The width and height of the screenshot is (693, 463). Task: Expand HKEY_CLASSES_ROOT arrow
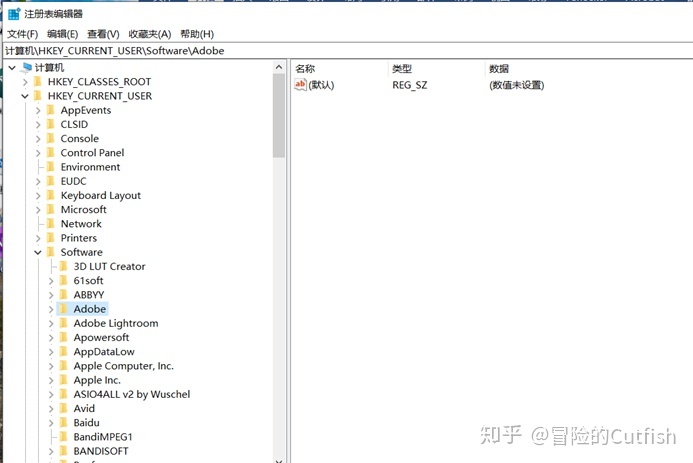tap(25, 82)
